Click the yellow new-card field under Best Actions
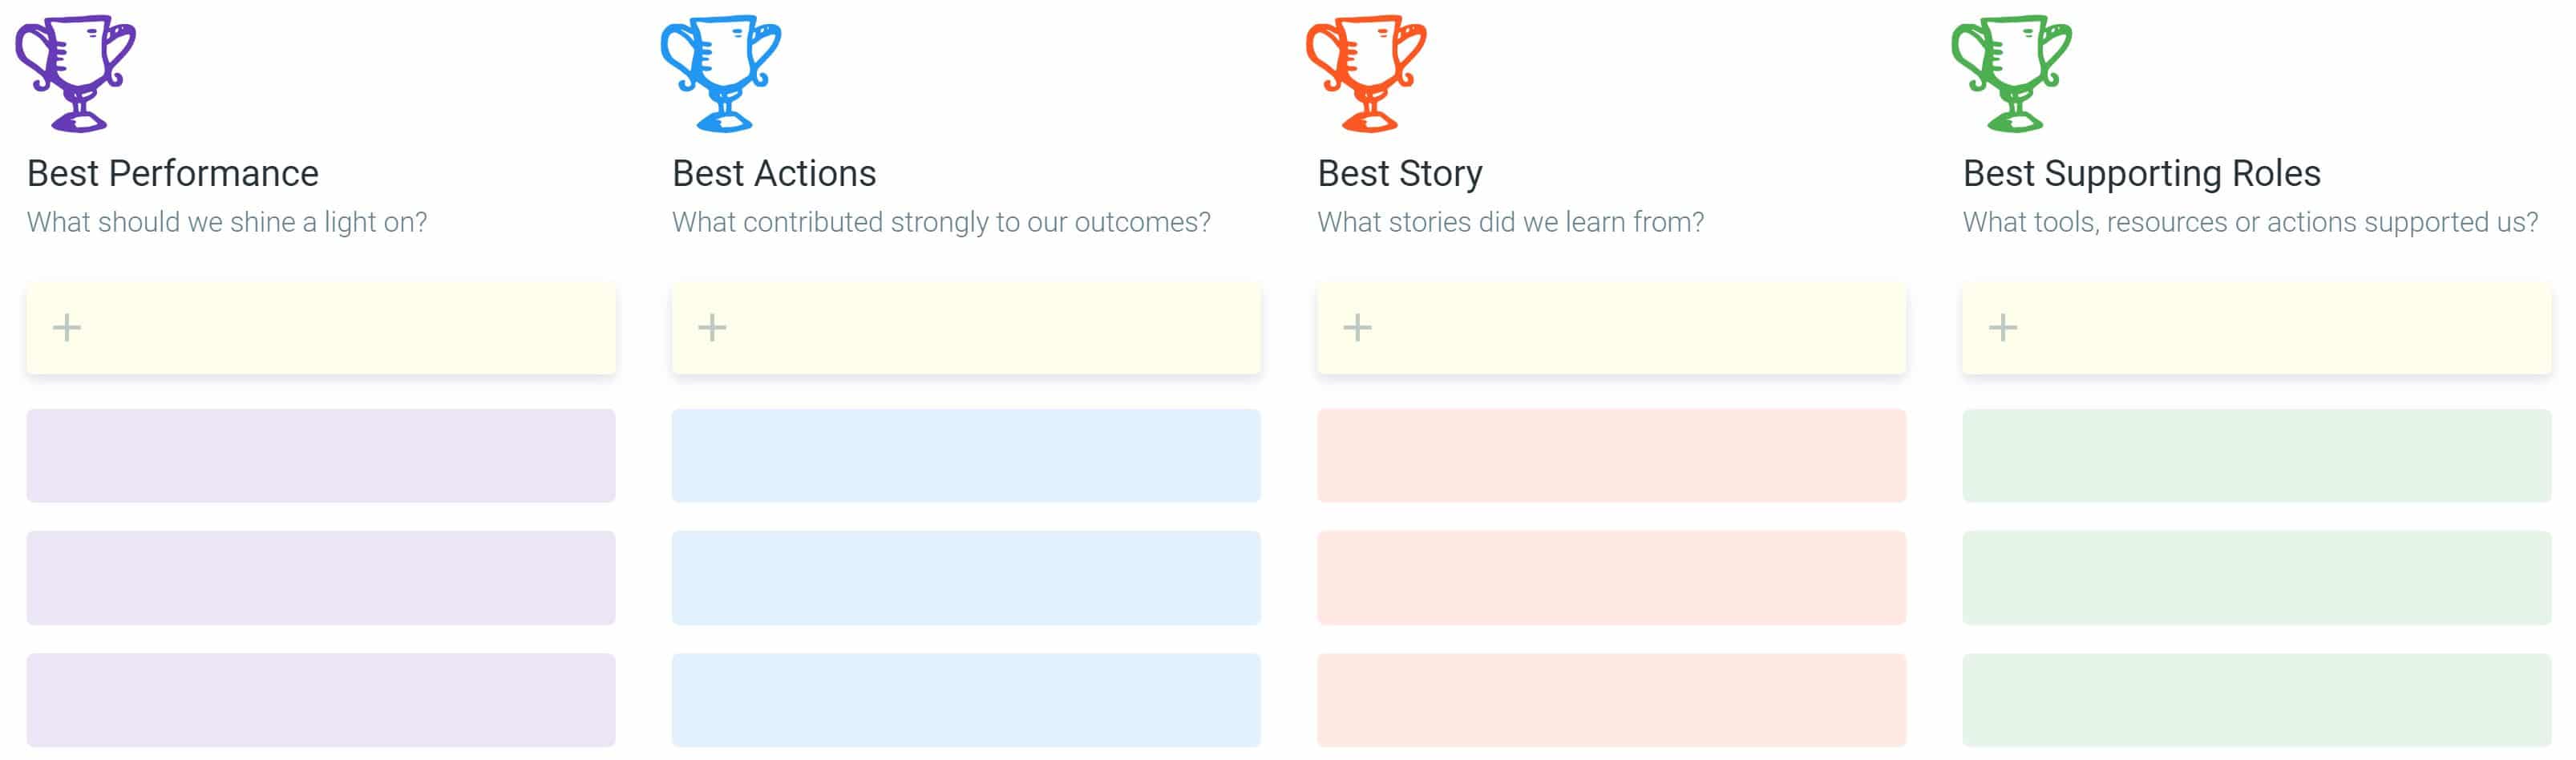The image size is (2576, 760). point(966,328)
